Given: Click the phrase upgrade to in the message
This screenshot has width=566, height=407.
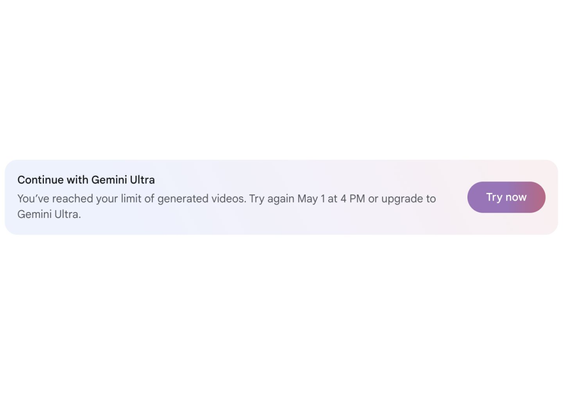Looking at the screenshot, I should [x=409, y=199].
